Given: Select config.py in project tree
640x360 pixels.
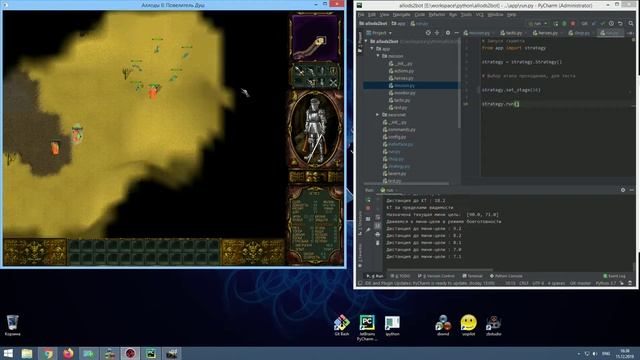Looking at the screenshot, I should 394,137.
